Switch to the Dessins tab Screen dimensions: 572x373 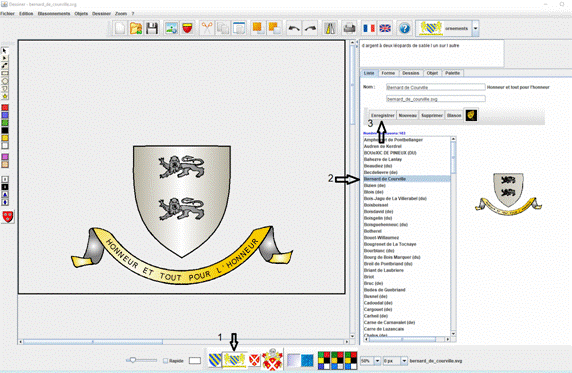(410, 73)
